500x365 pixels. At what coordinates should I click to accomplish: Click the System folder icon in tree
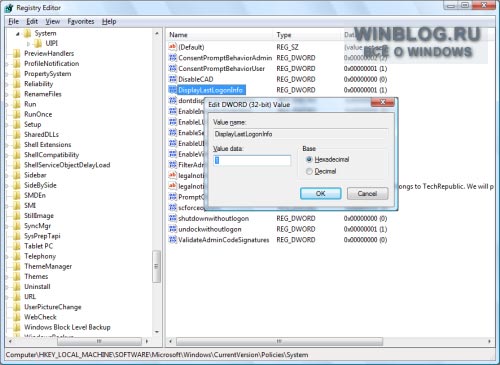coord(28,33)
